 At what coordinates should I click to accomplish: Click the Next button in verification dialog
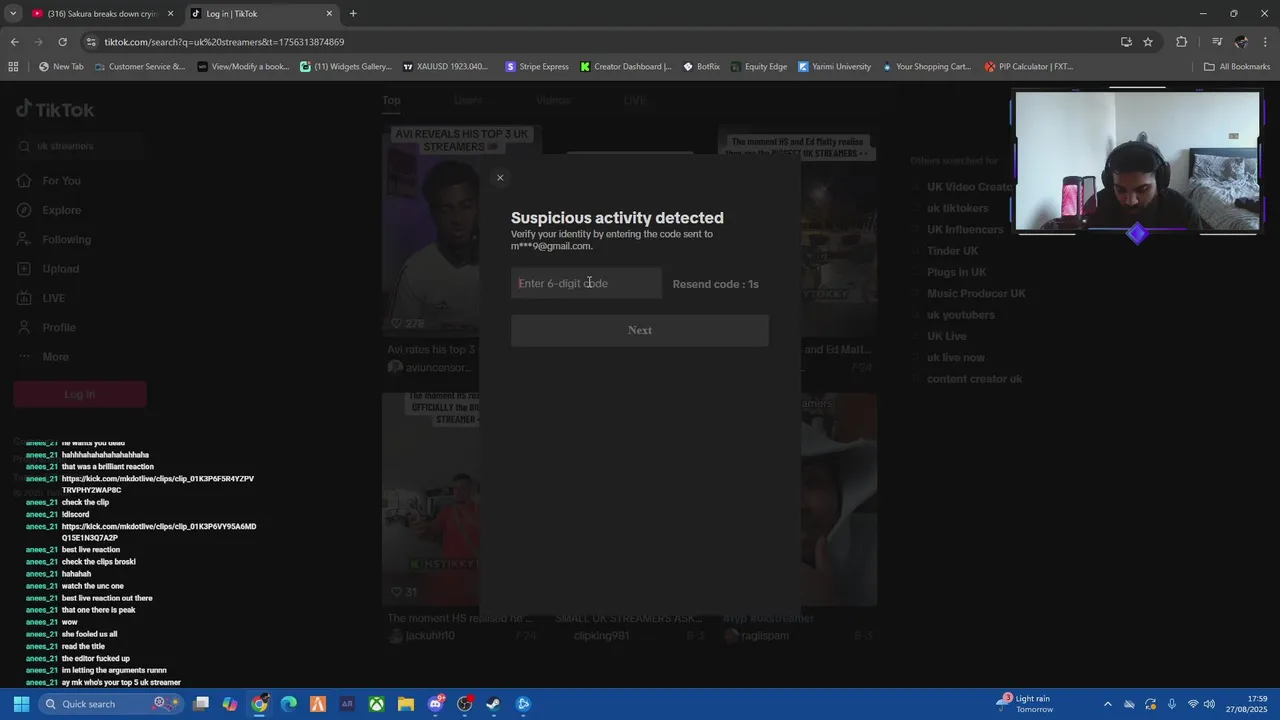point(640,330)
